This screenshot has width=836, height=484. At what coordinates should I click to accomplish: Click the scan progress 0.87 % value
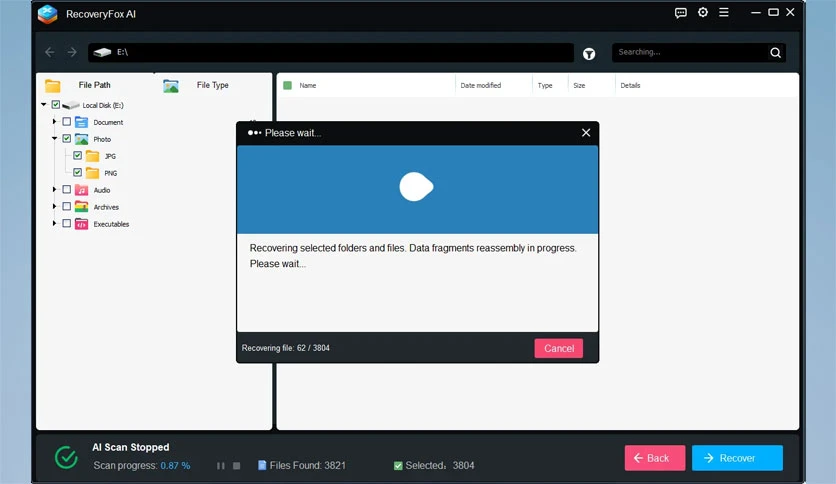175,465
